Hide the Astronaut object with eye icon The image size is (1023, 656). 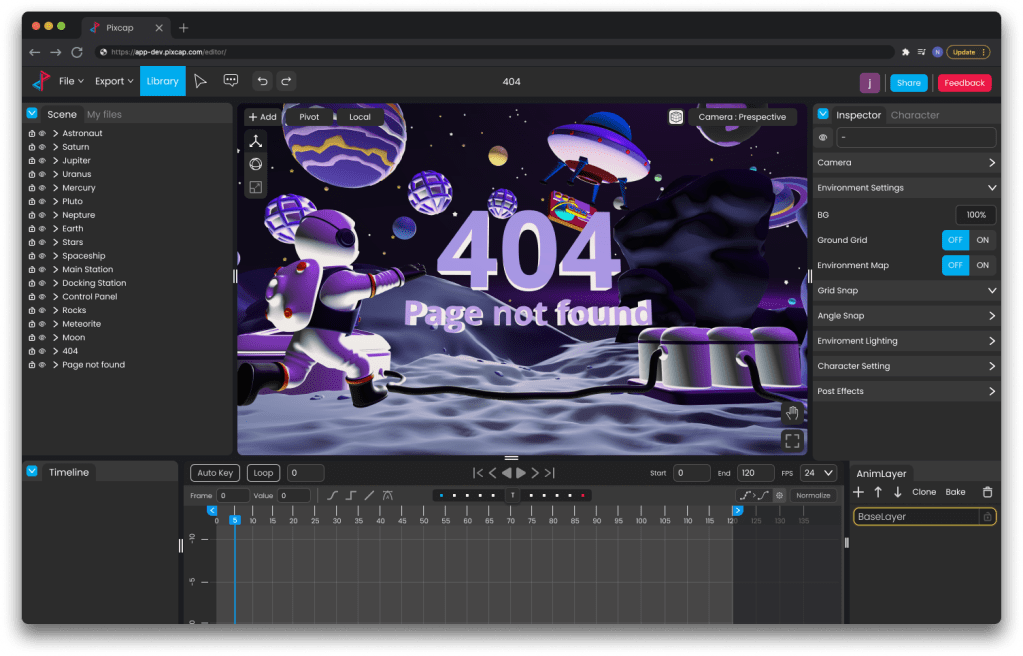[42, 133]
